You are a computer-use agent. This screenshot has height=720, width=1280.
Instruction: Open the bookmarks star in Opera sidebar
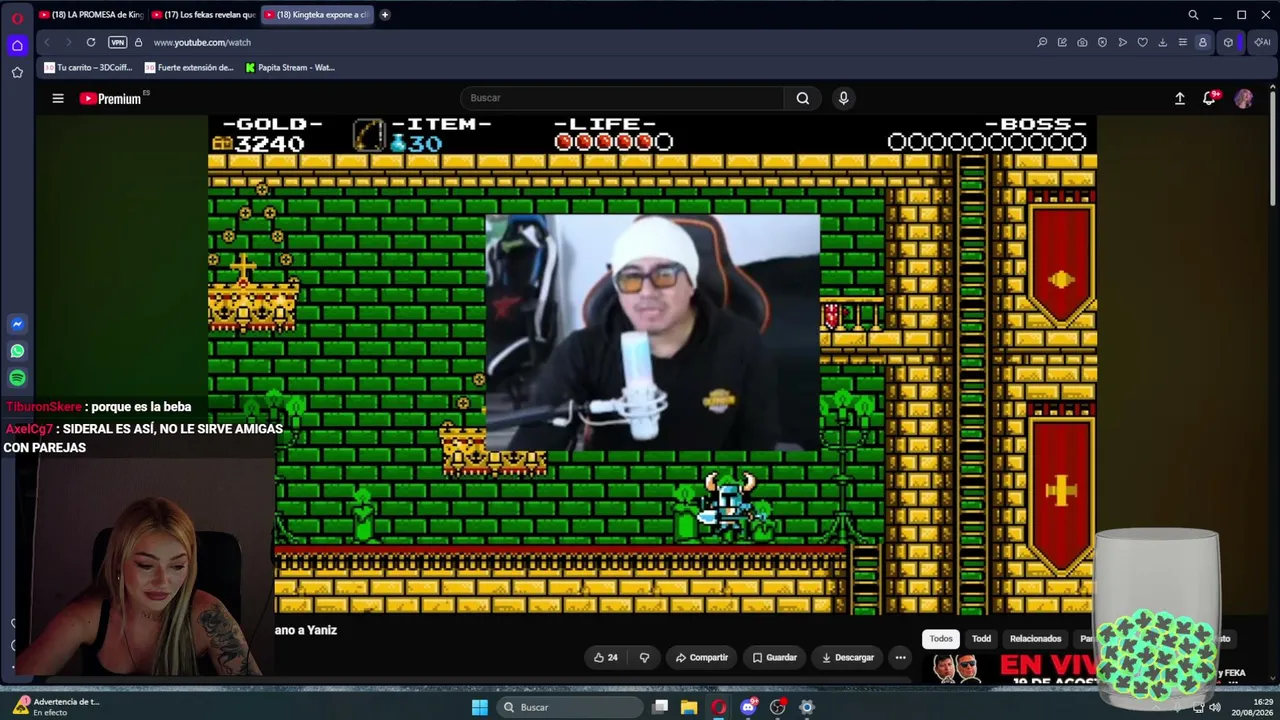tap(17, 72)
